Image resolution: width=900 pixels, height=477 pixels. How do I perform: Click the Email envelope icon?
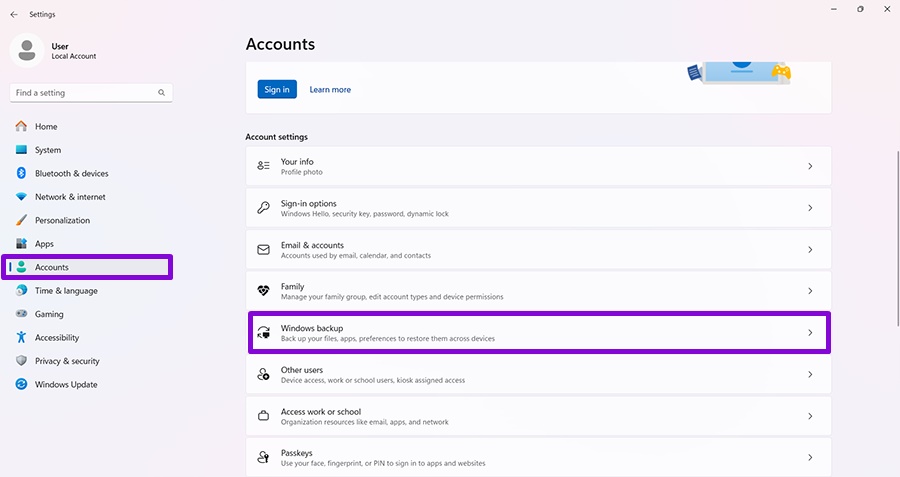point(263,250)
